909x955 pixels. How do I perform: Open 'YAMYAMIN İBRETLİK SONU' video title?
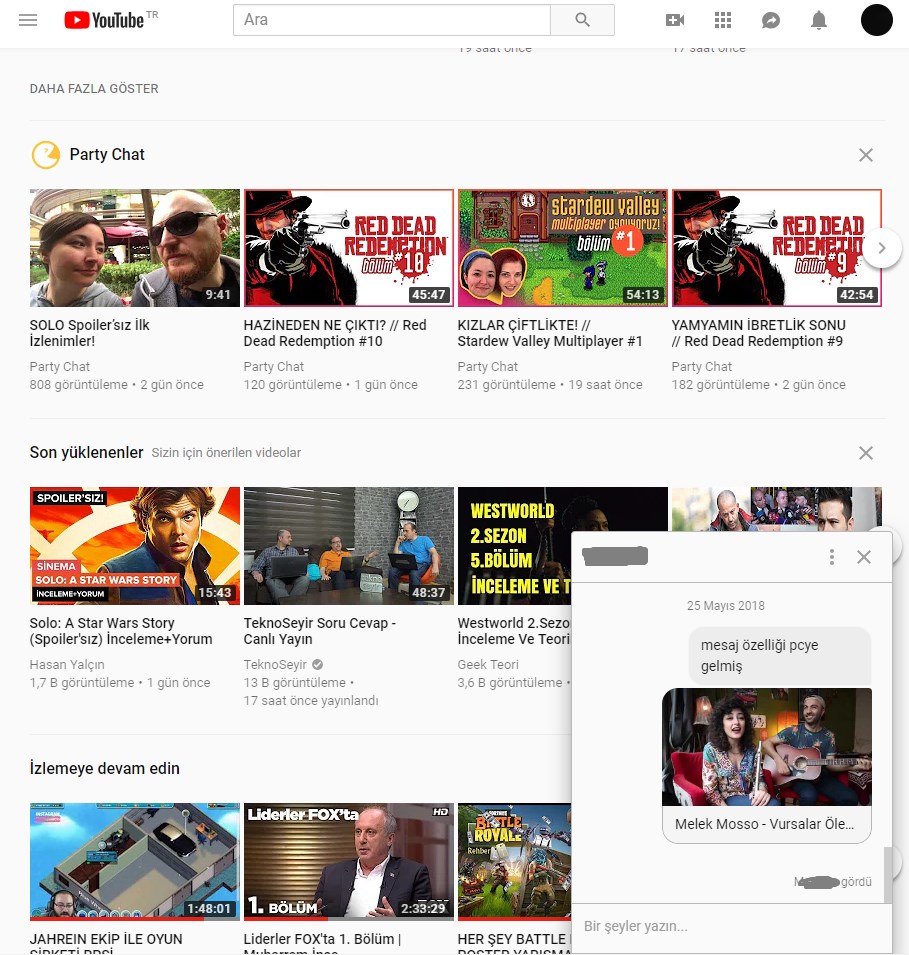click(x=759, y=333)
